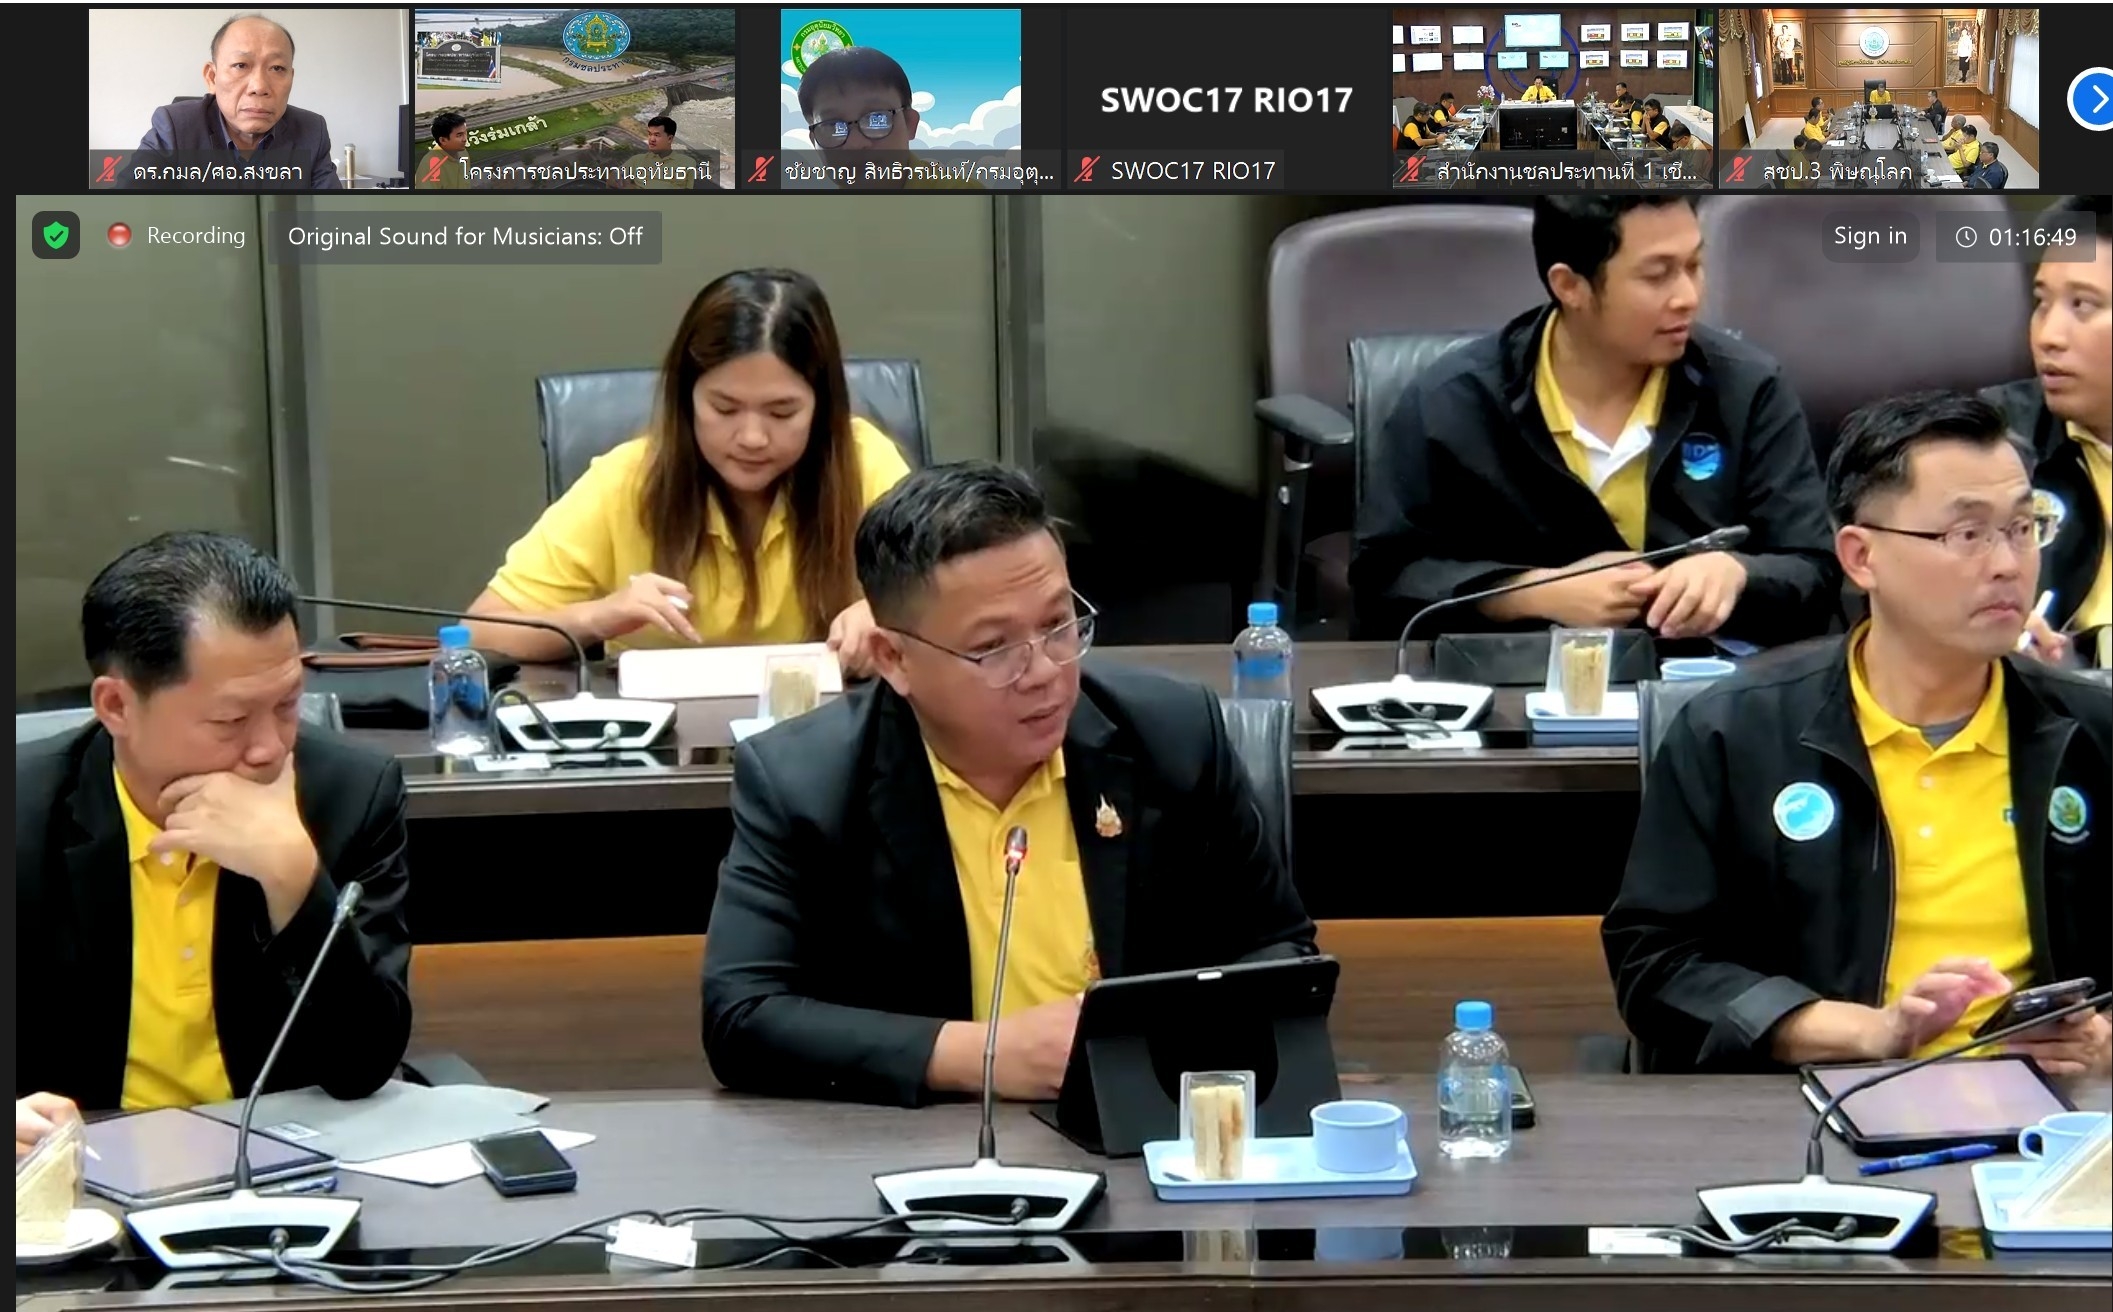Click the clock icon beside the meeting timer
2113x1312 pixels.
[1966, 237]
